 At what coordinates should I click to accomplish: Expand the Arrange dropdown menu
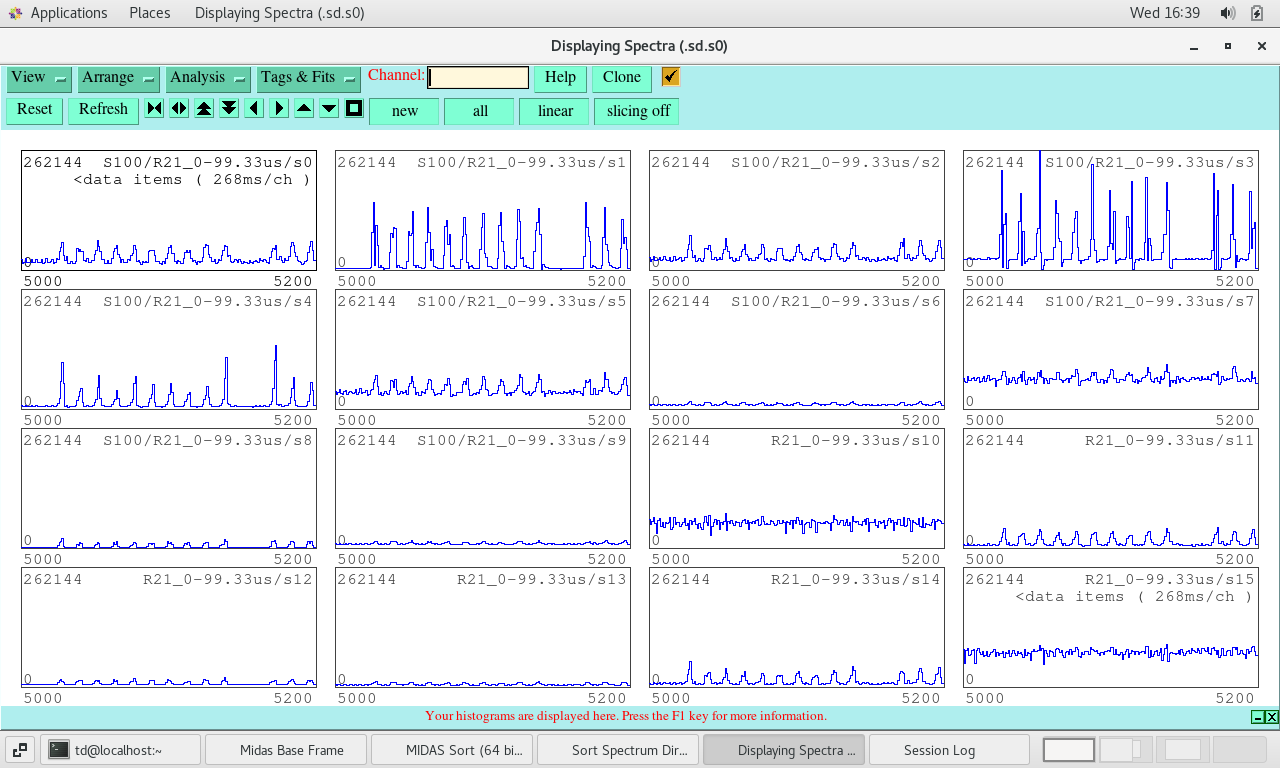(x=118, y=78)
